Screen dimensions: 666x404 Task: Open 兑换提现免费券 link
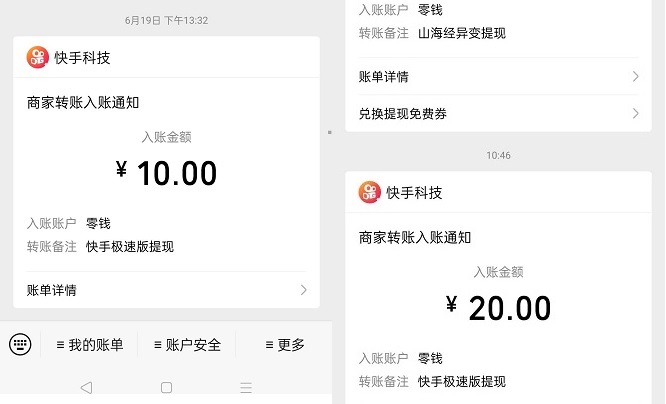[402, 114]
